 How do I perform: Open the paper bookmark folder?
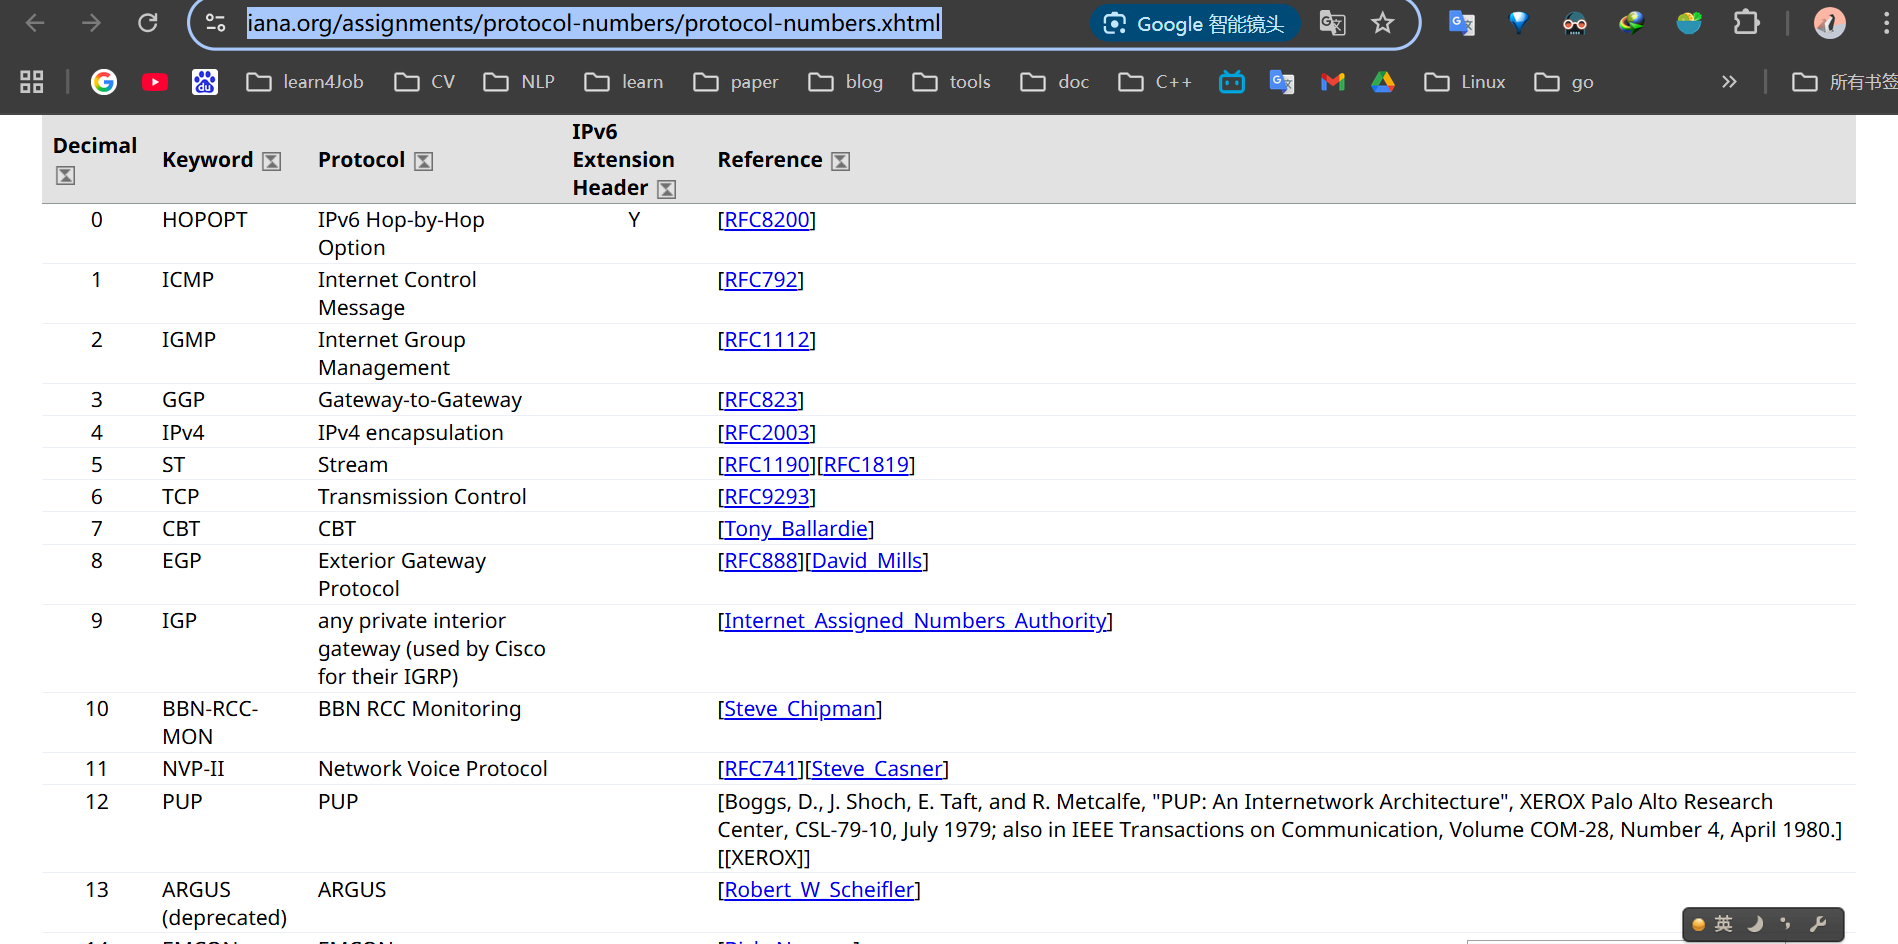[x=736, y=82]
